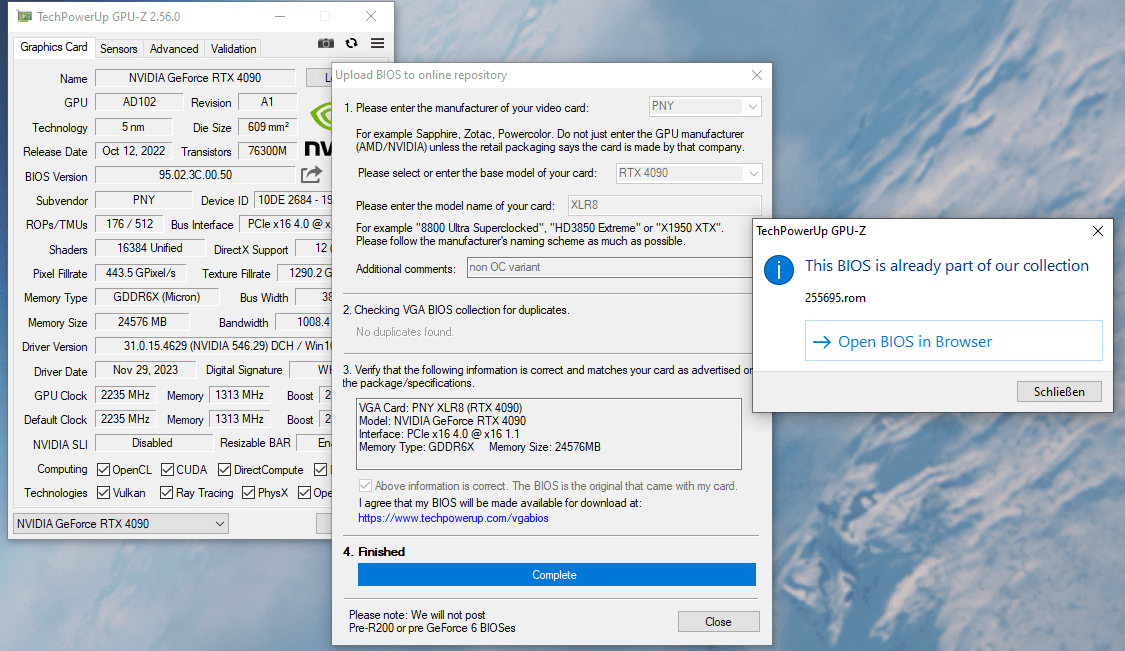Toggle the OpenCL checkbox
This screenshot has height=651, width=1125.
click(103, 469)
